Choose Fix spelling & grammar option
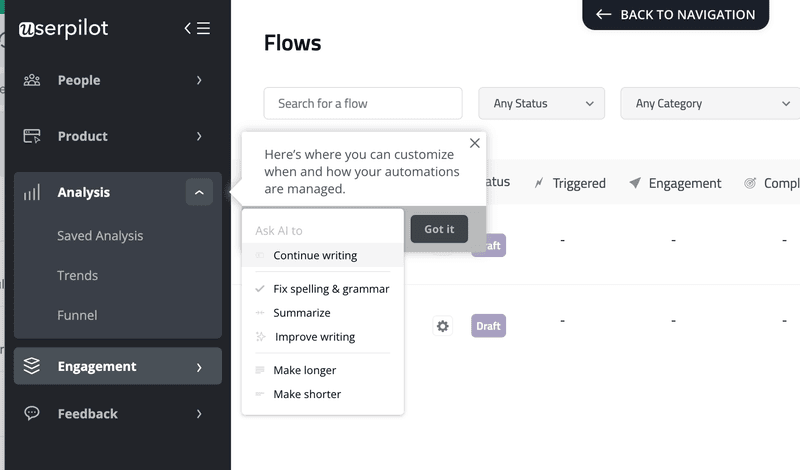Image resolution: width=800 pixels, height=470 pixels. [x=331, y=289]
